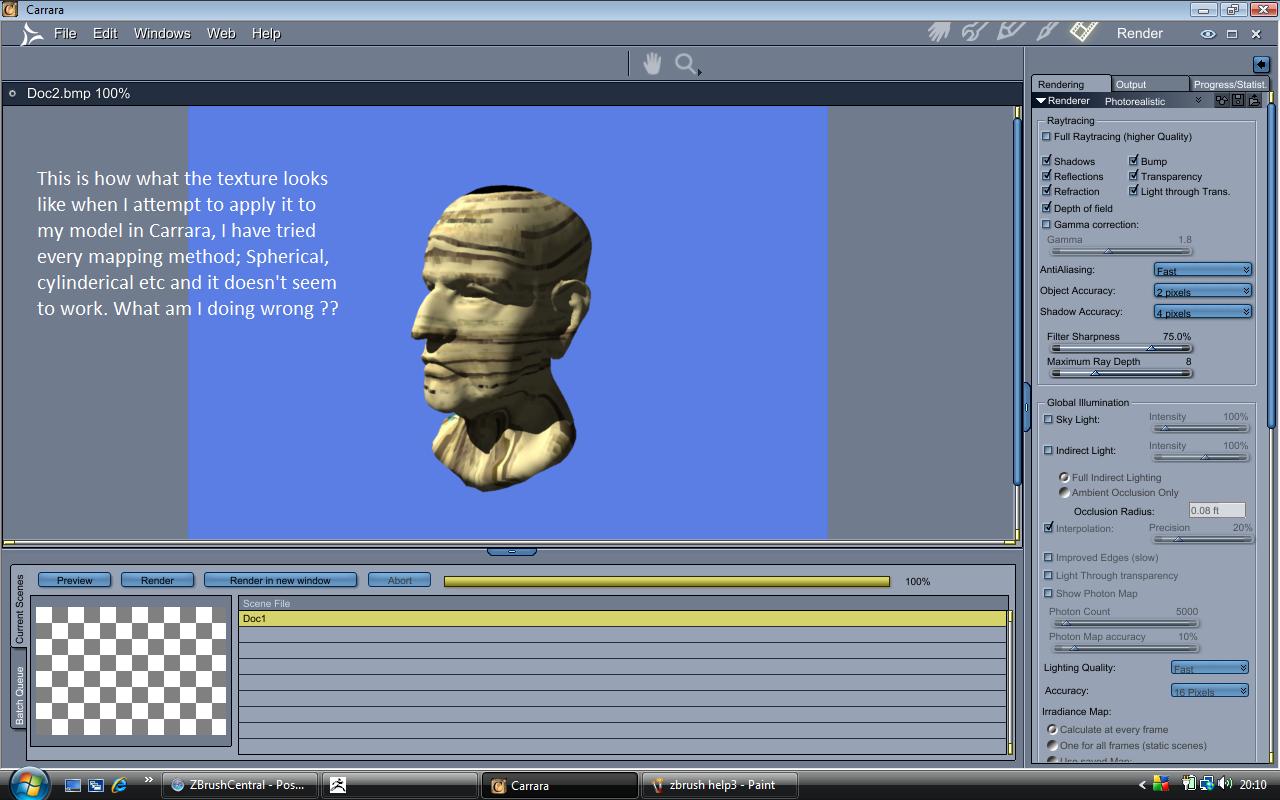Screen dimensions: 1280x800
Task: Toggle Light through Trans. checkbox
Action: (1133, 191)
